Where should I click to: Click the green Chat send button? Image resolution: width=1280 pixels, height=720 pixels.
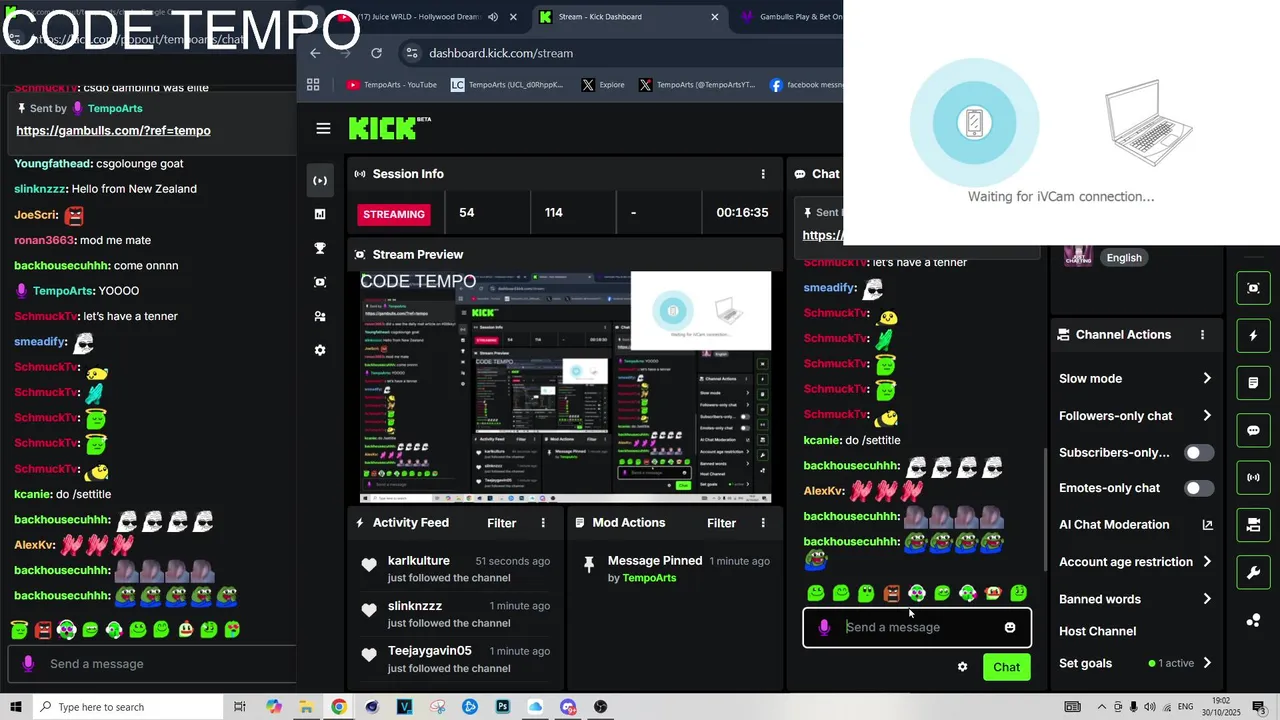1006,667
